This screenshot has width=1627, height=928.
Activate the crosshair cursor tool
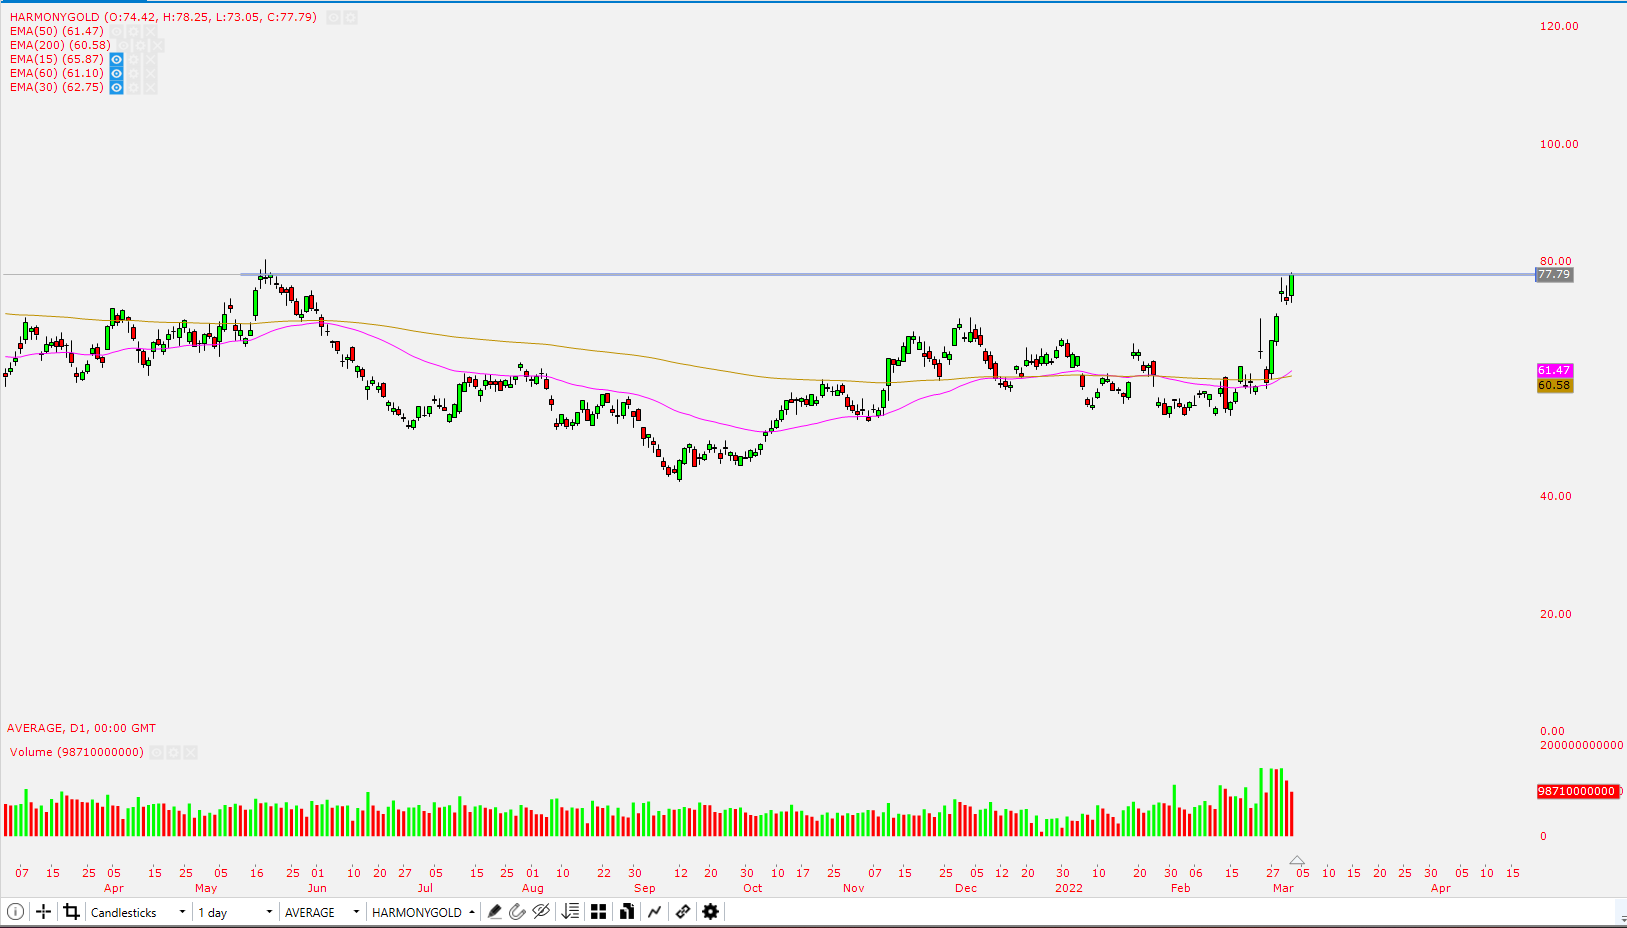(43, 912)
